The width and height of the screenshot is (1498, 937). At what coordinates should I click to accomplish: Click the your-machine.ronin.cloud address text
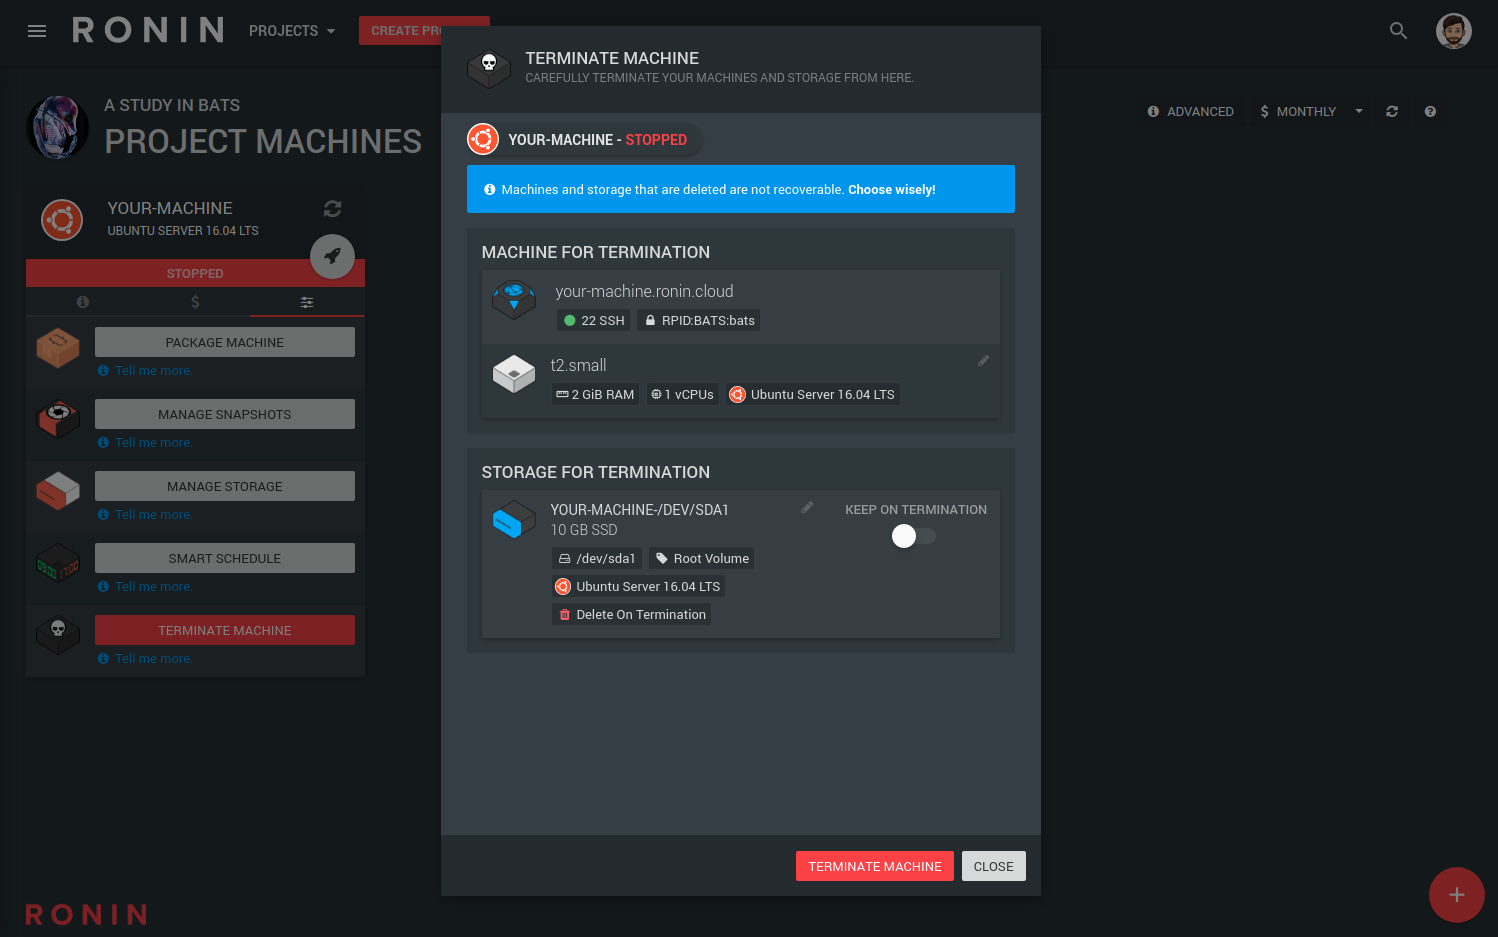click(644, 291)
